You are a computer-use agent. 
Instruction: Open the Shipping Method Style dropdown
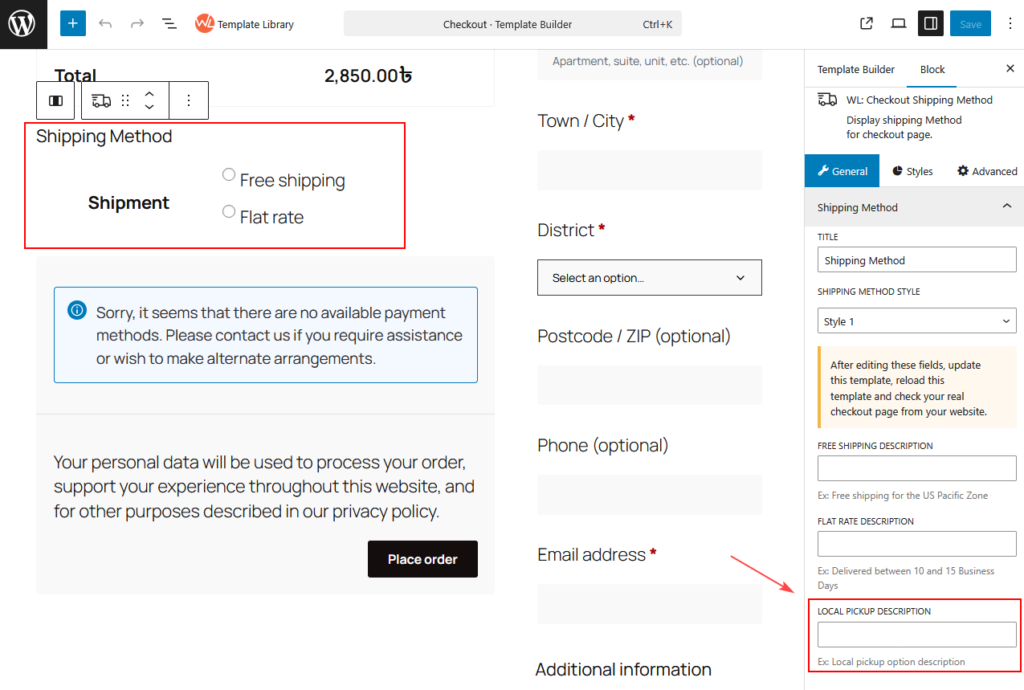pos(916,321)
